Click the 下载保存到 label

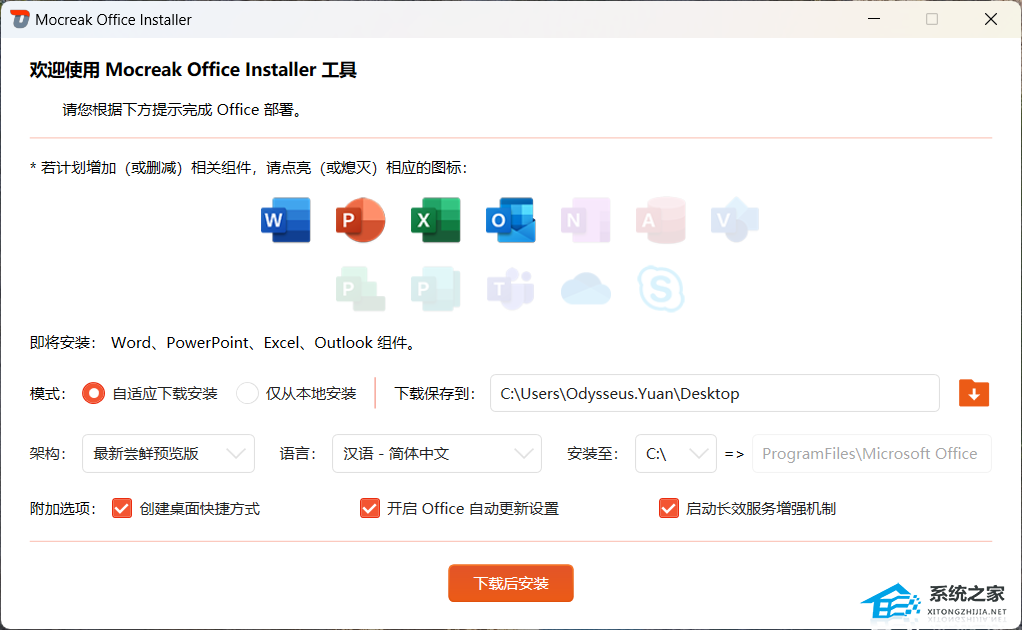click(435, 394)
